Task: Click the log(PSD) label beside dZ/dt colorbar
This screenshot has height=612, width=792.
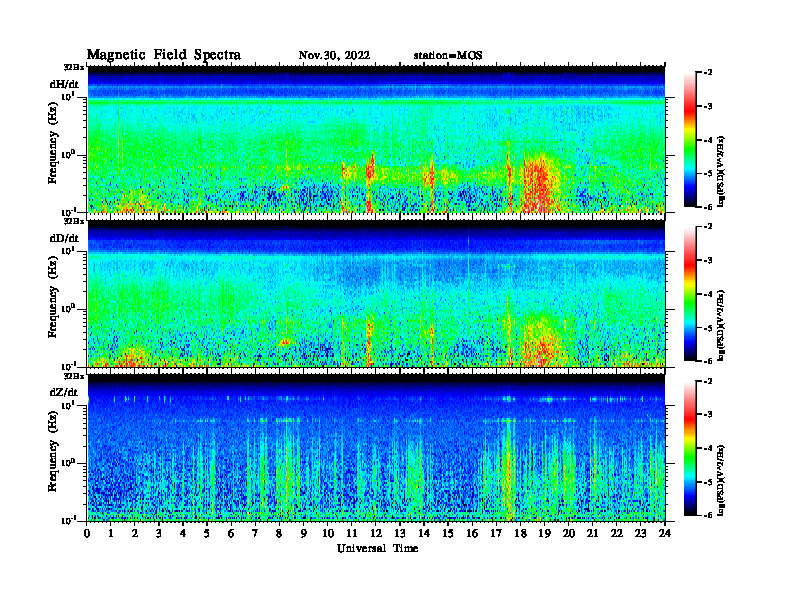Action: [x=721, y=480]
